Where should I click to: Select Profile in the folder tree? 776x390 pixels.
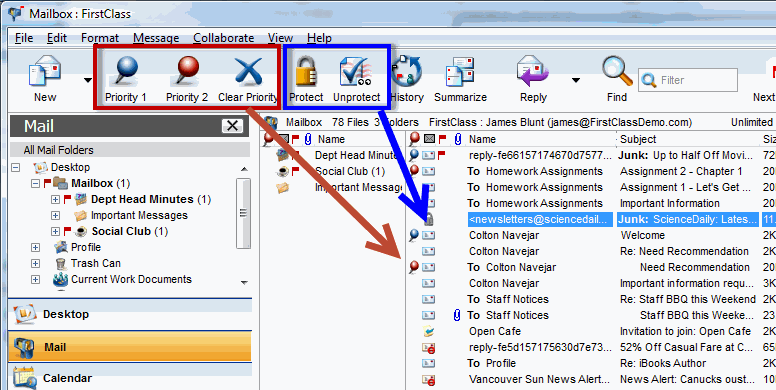point(86,247)
